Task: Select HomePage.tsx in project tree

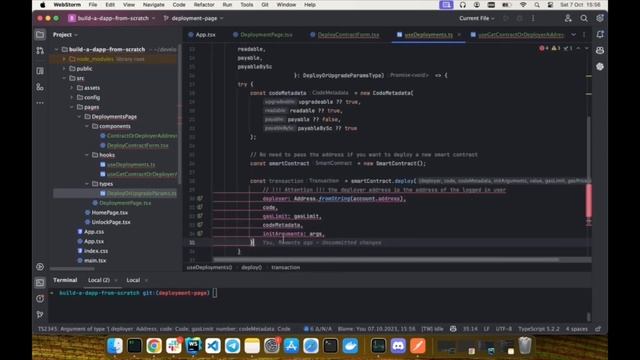Action: pyautogui.click(x=109, y=213)
